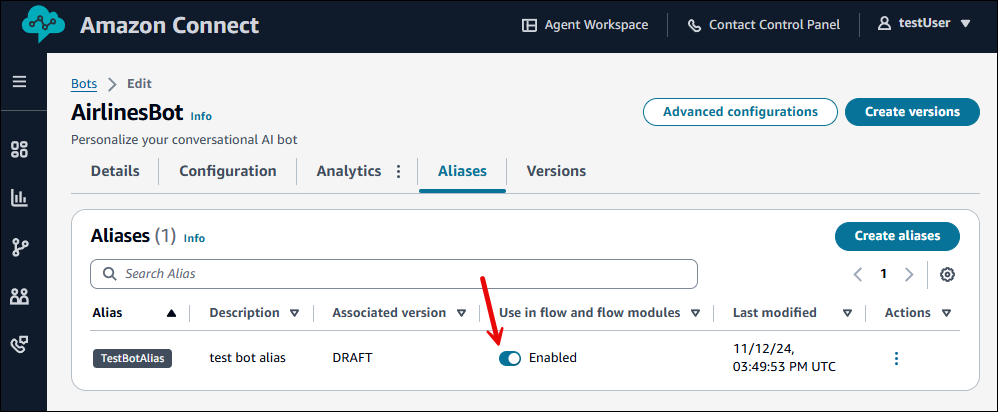Open the users sidebar icon
This screenshot has height=412, width=998.
(x=19, y=296)
